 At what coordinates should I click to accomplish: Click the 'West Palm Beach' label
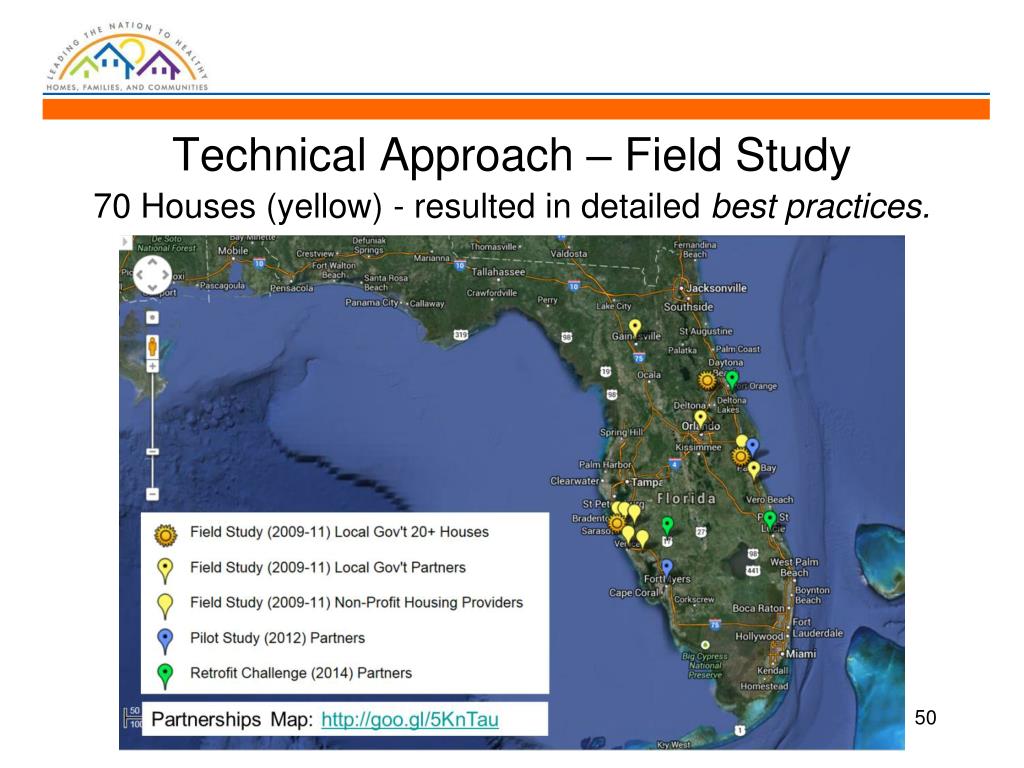coord(794,567)
